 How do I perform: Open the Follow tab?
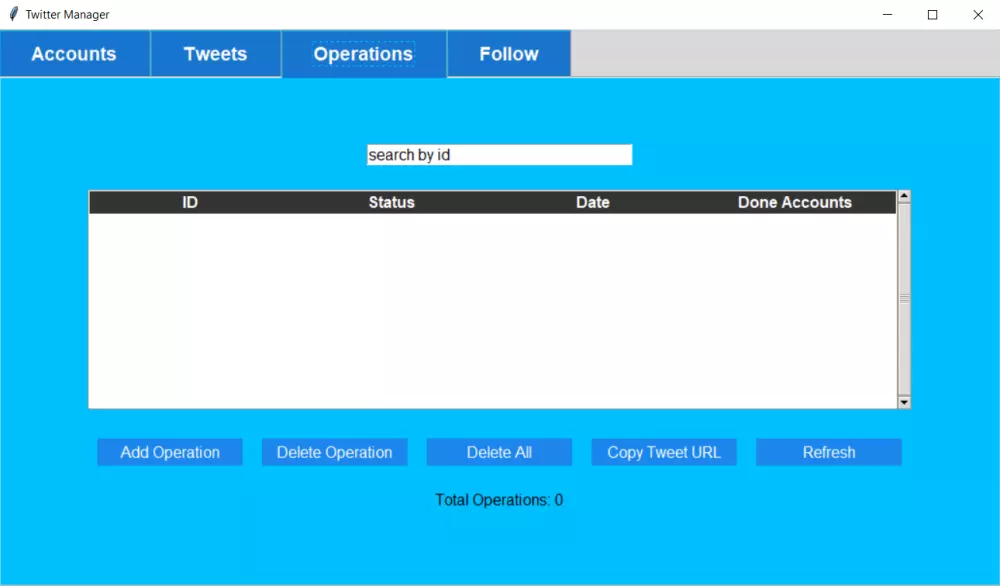pos(508,54)
